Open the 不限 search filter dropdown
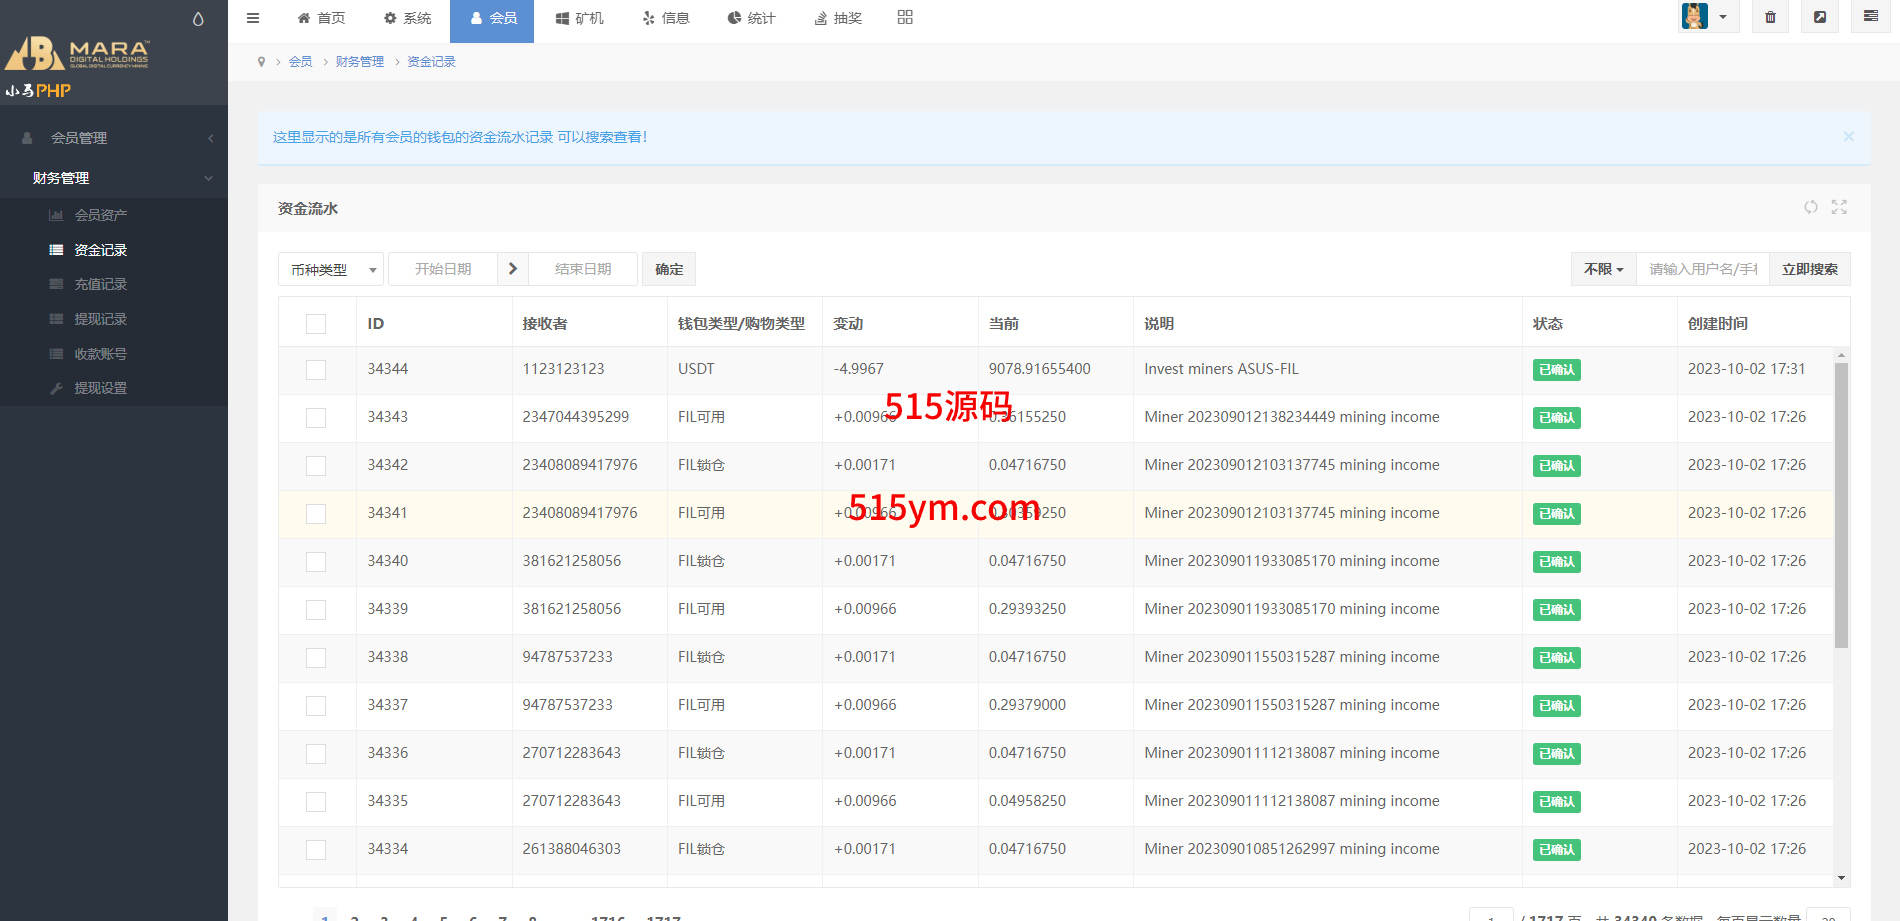Viewport: 1900px width, 921px height. tap(1603, 270)
